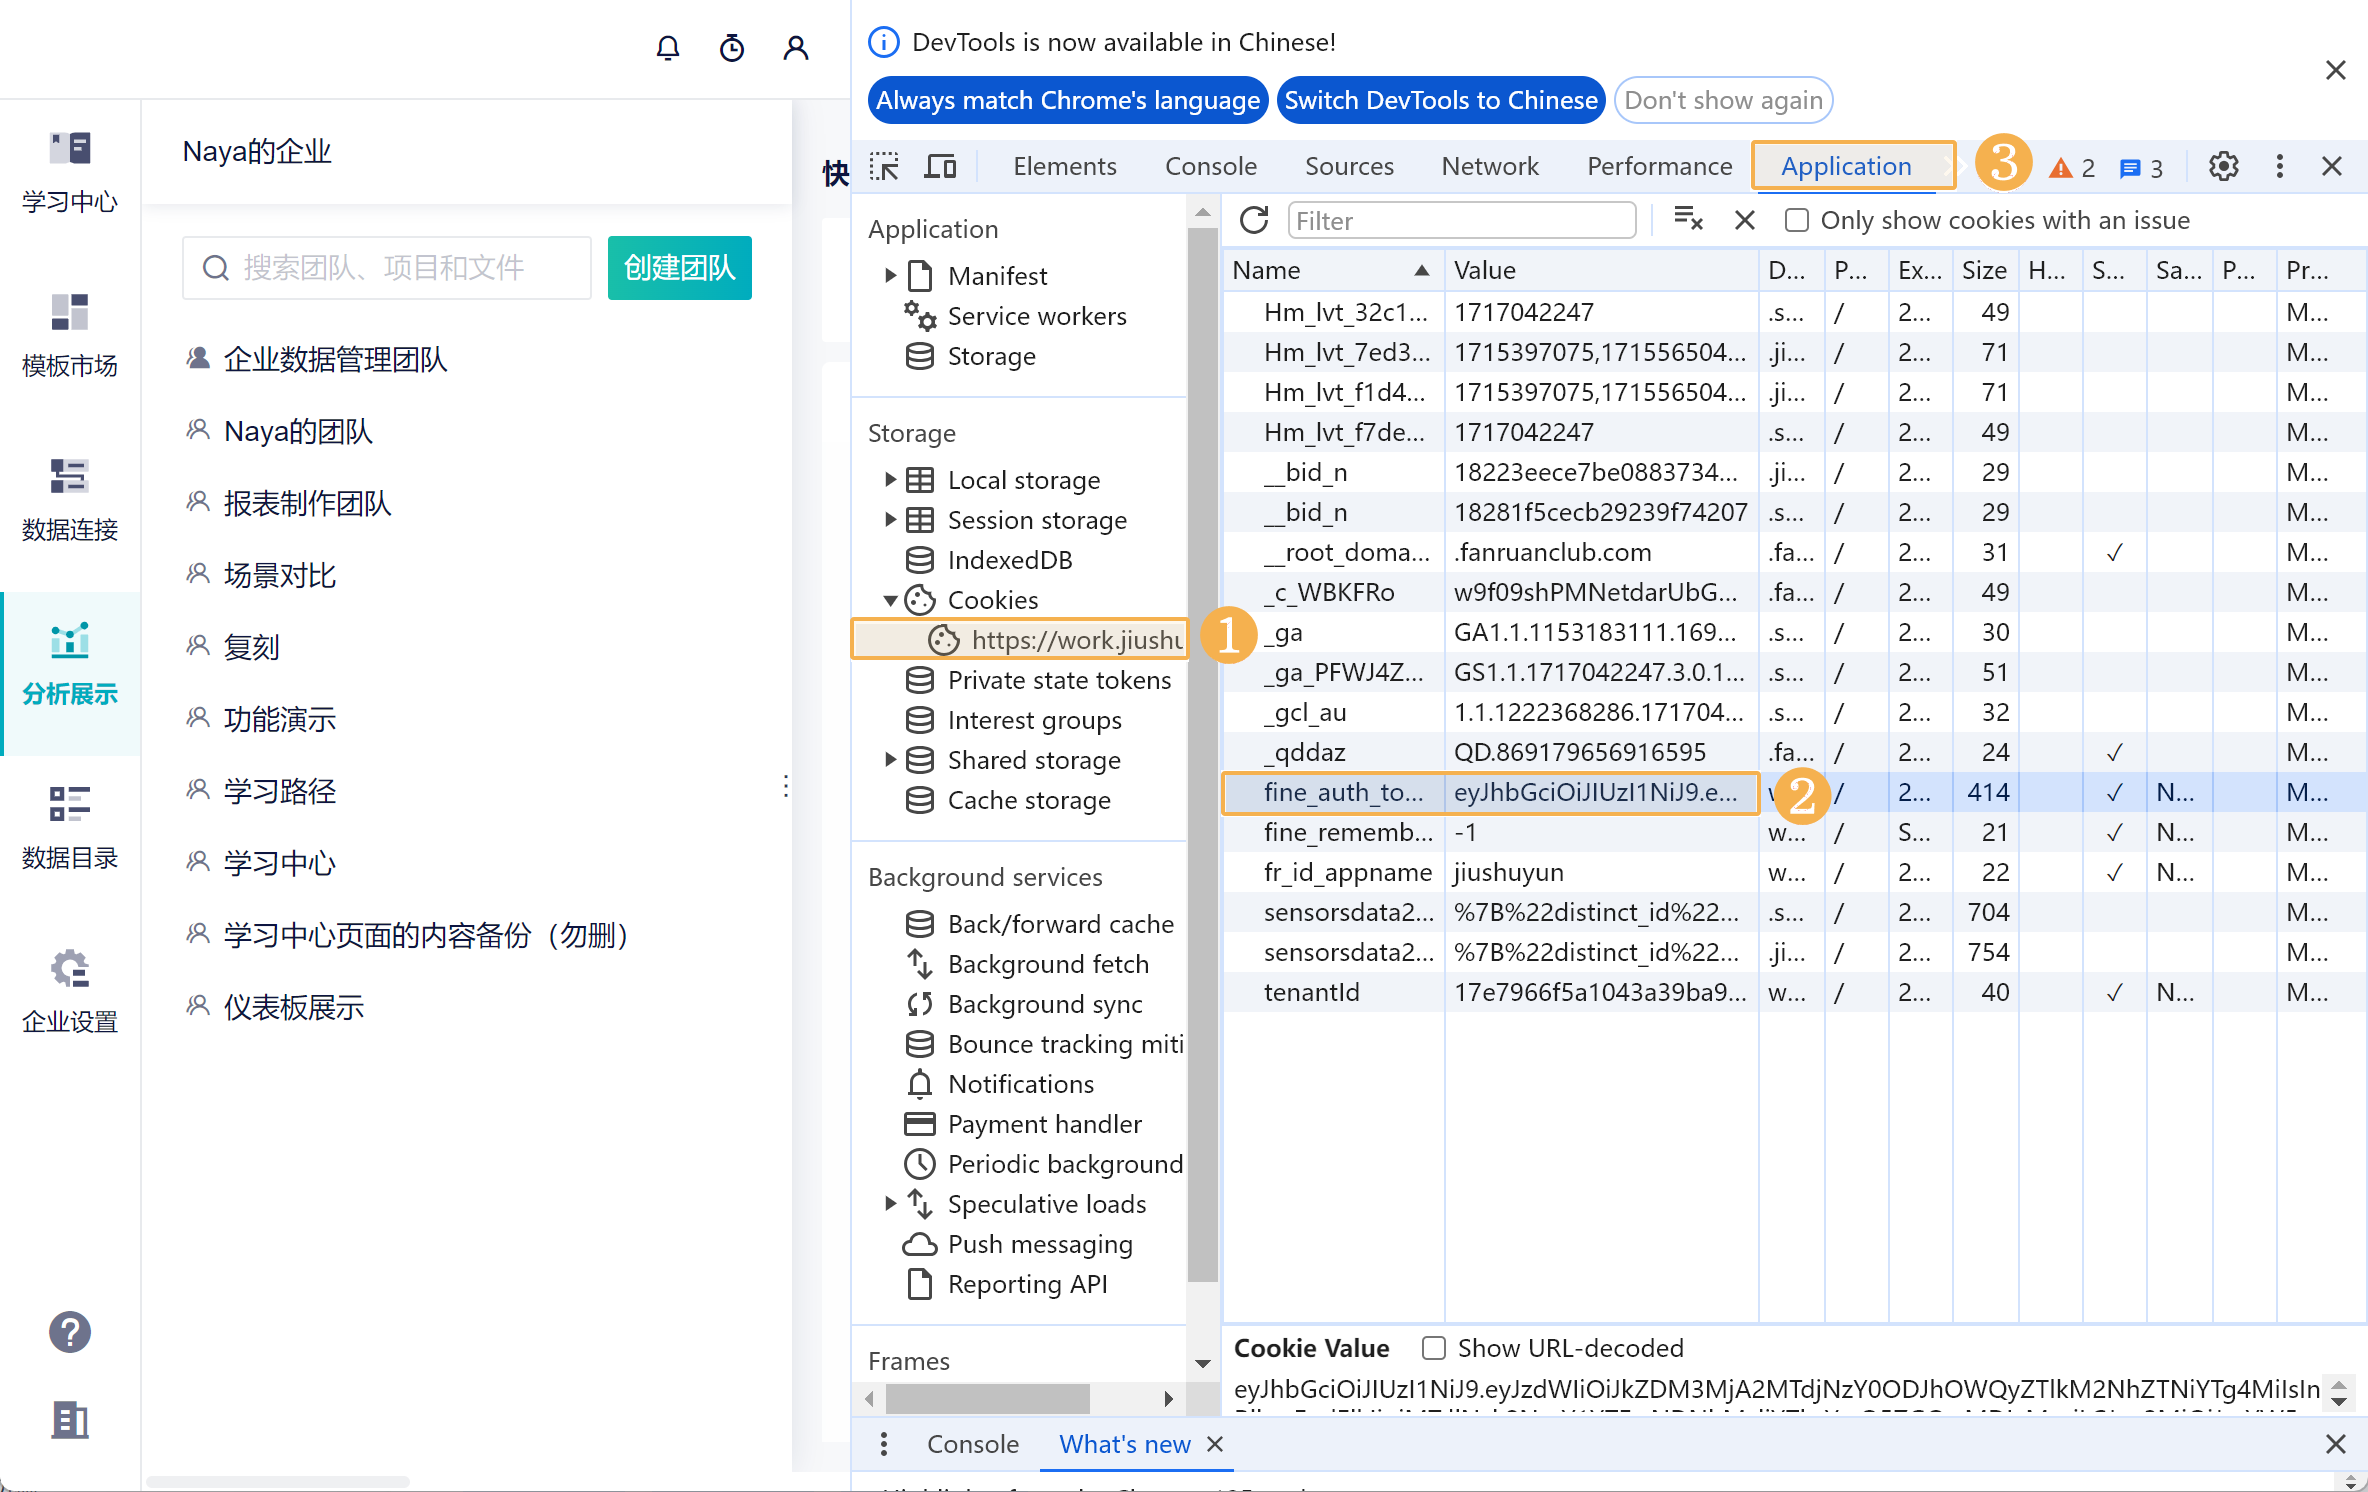Sort cookies by Name column header
Image resolution: width=2368 pixels, height=1492 pixels.
(1332, 270)
